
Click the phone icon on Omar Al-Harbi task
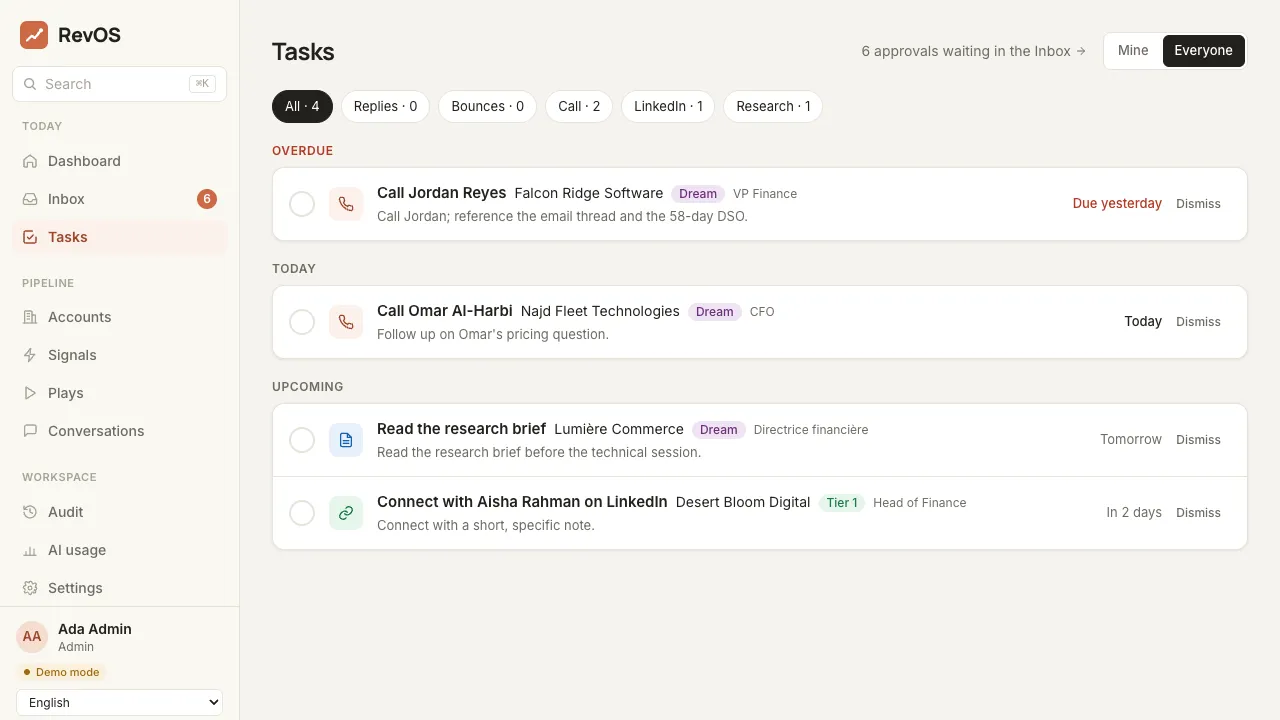pos(346,322)
